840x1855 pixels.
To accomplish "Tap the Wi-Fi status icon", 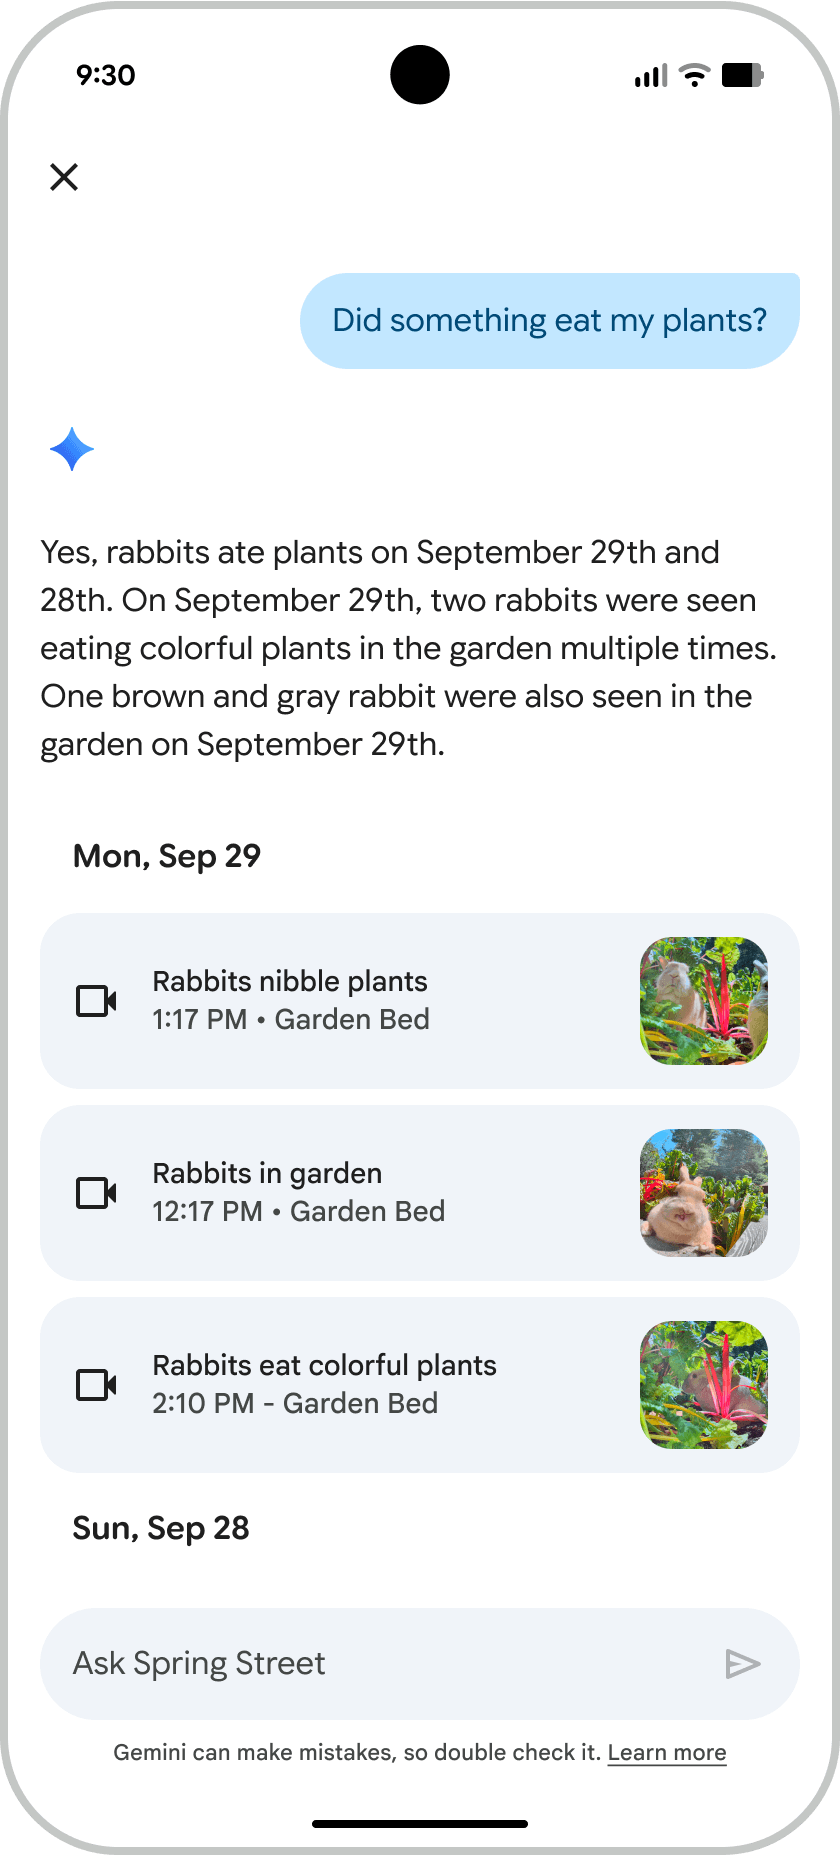I will pyautogui.click(x=693, y=75).
